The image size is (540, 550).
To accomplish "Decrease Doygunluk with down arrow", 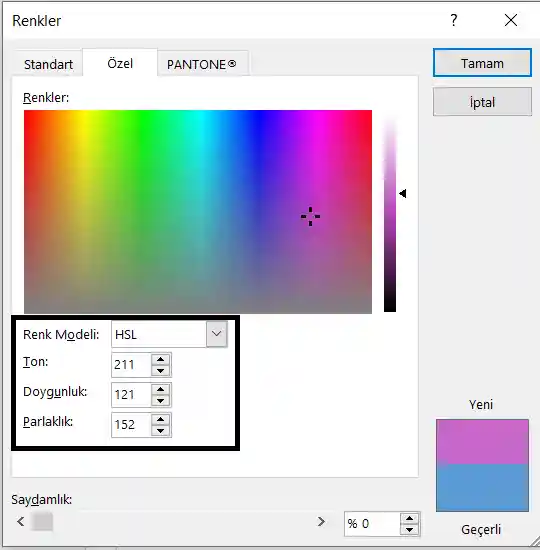I will pyautogui.click(x=161, y=401).
